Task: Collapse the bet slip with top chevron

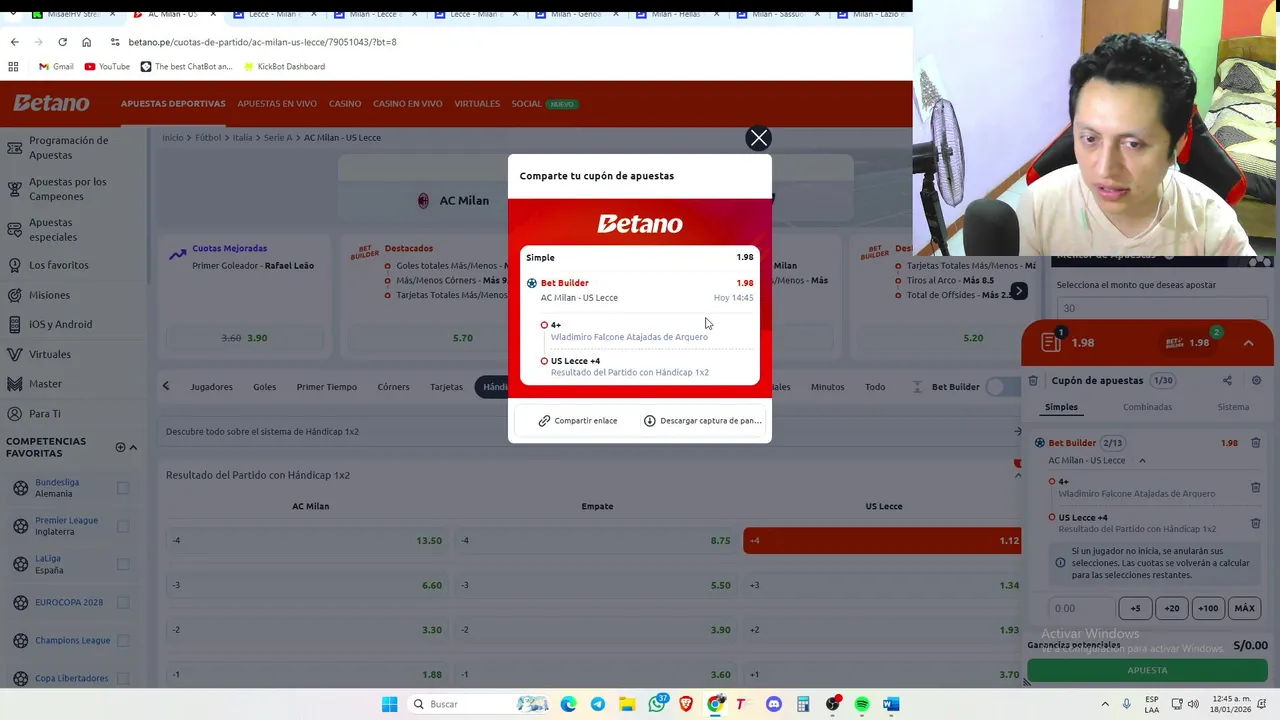Action: tap(1248, 343)
